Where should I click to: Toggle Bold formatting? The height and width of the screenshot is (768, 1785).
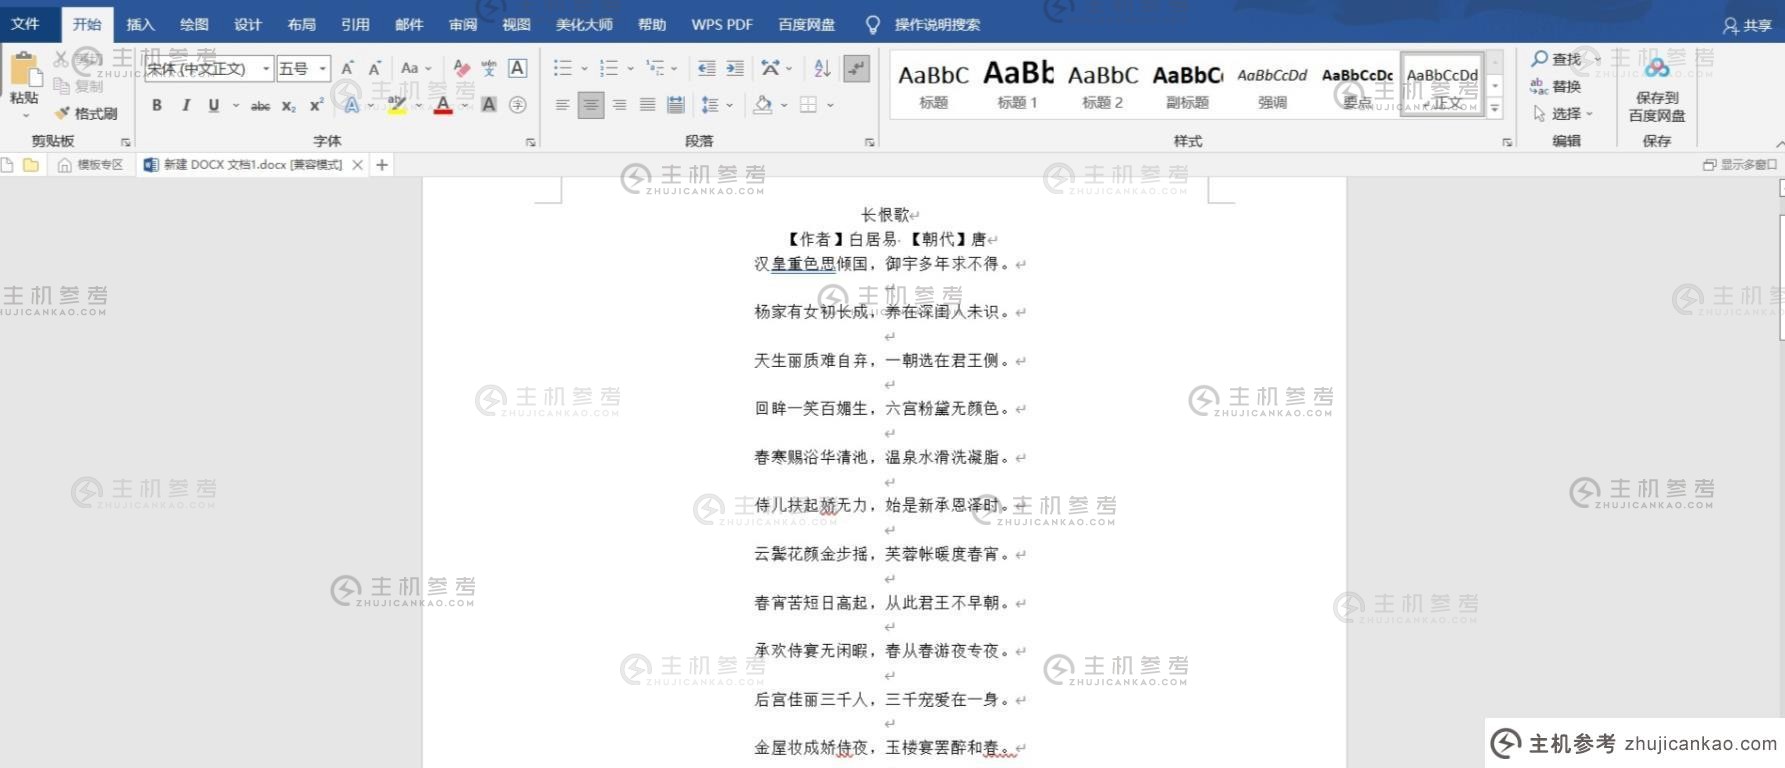157,105
